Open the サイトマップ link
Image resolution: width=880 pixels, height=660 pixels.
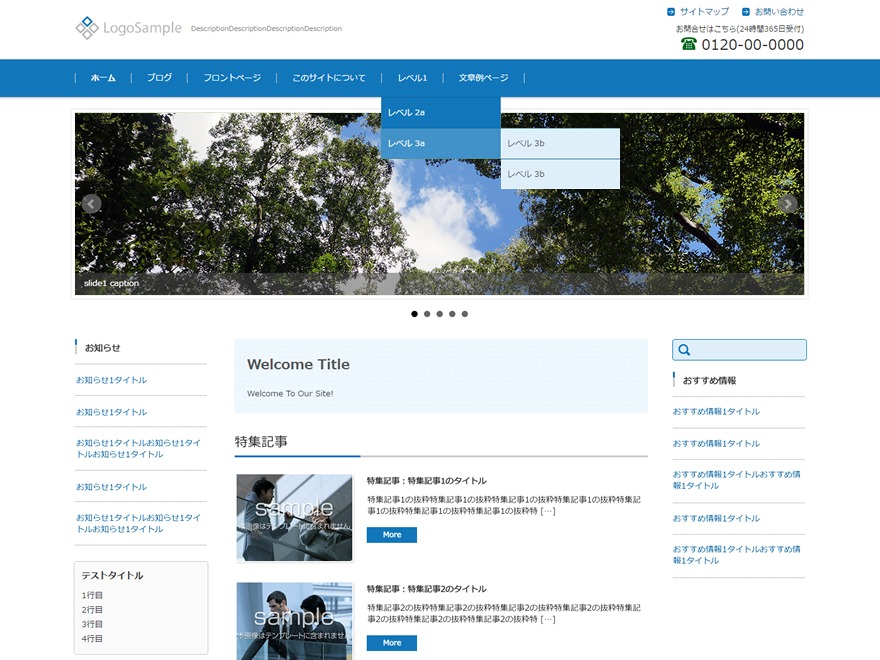704,12
